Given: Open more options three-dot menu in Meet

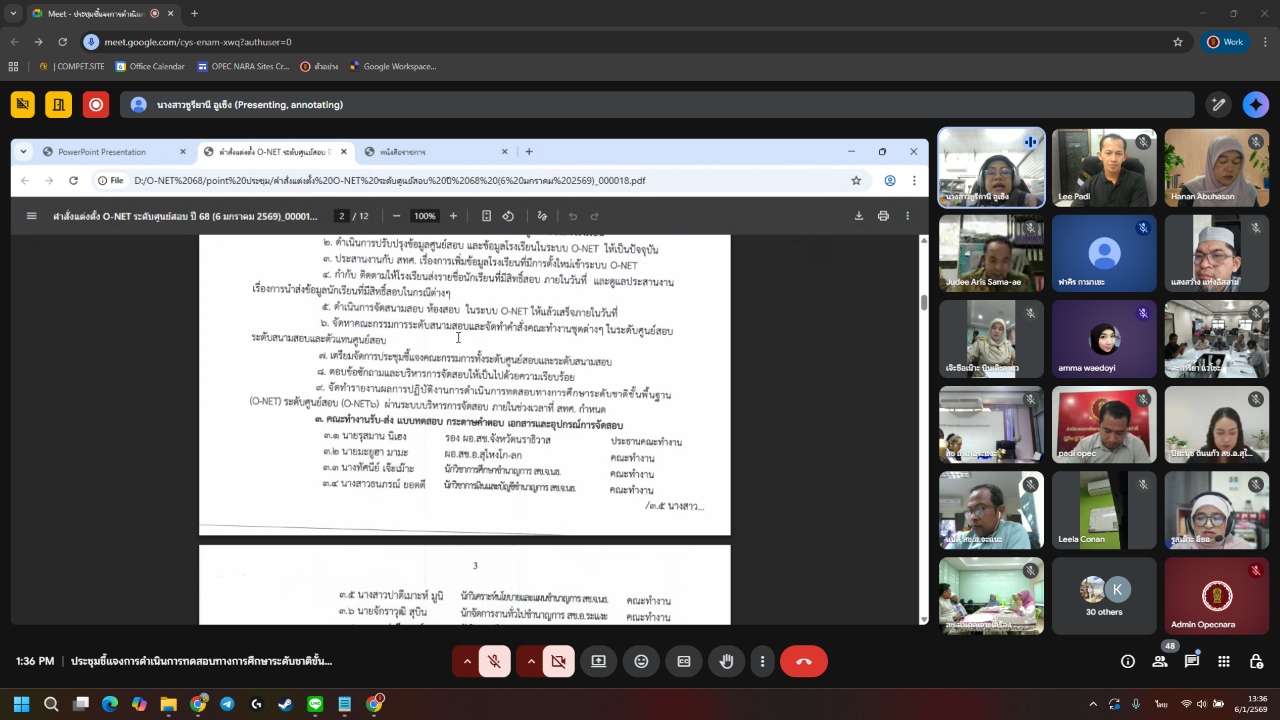Looking at the screenshot, I should point(762,661).
